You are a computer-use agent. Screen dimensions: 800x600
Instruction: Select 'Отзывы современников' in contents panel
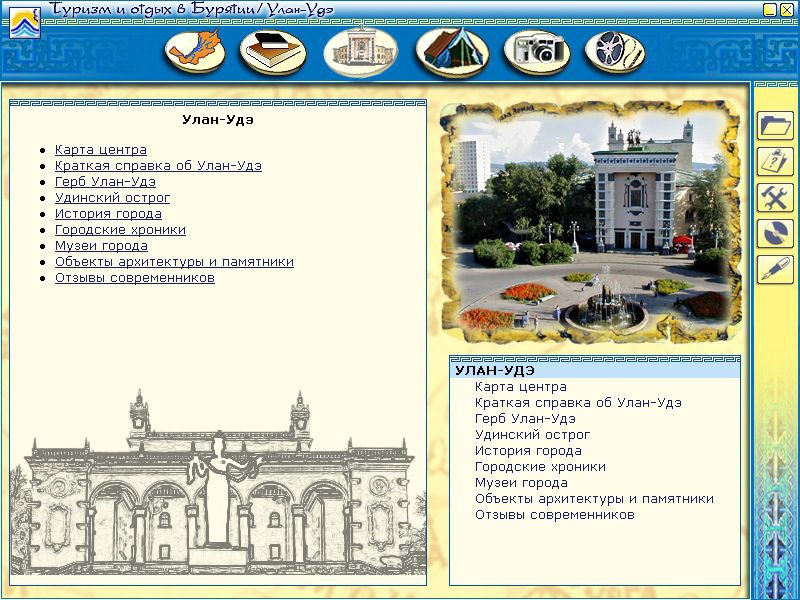click(x=555, y=515)
